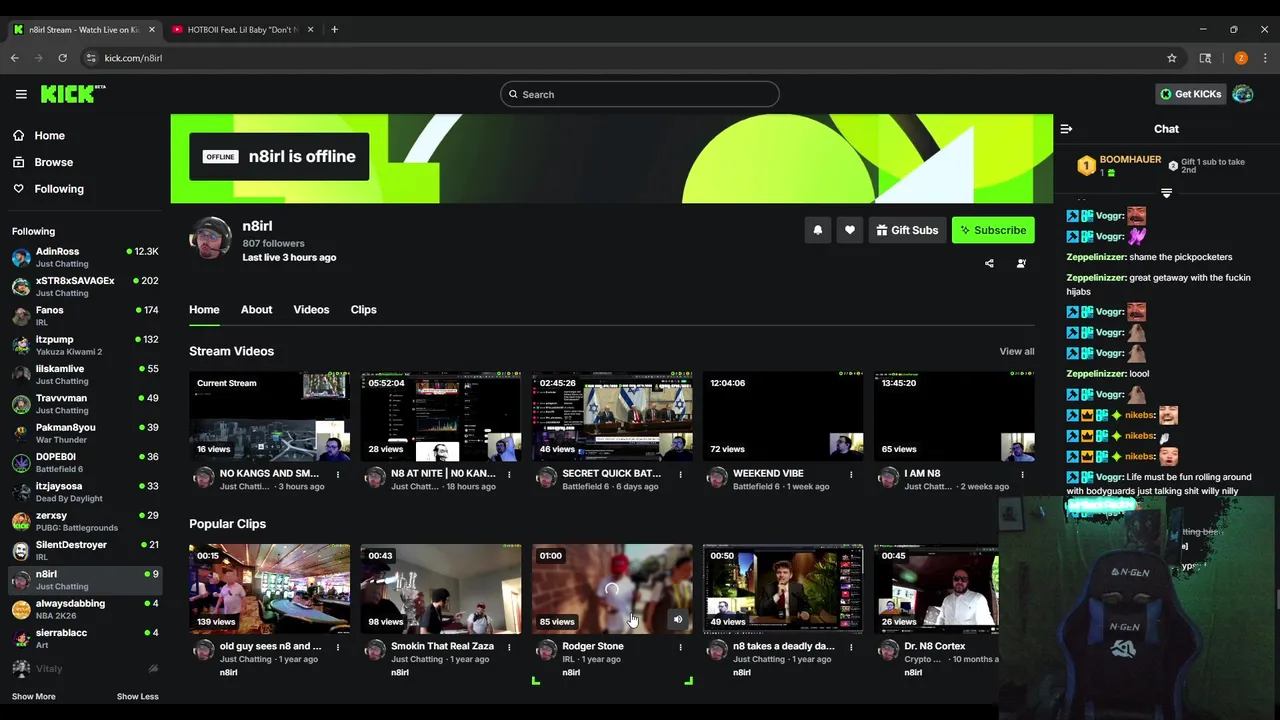Image resolution: width=1280 pixels, height=720 pixels.
Task: Open the I AM N8 video thumbnail
Action: click(x=954, y=416)
